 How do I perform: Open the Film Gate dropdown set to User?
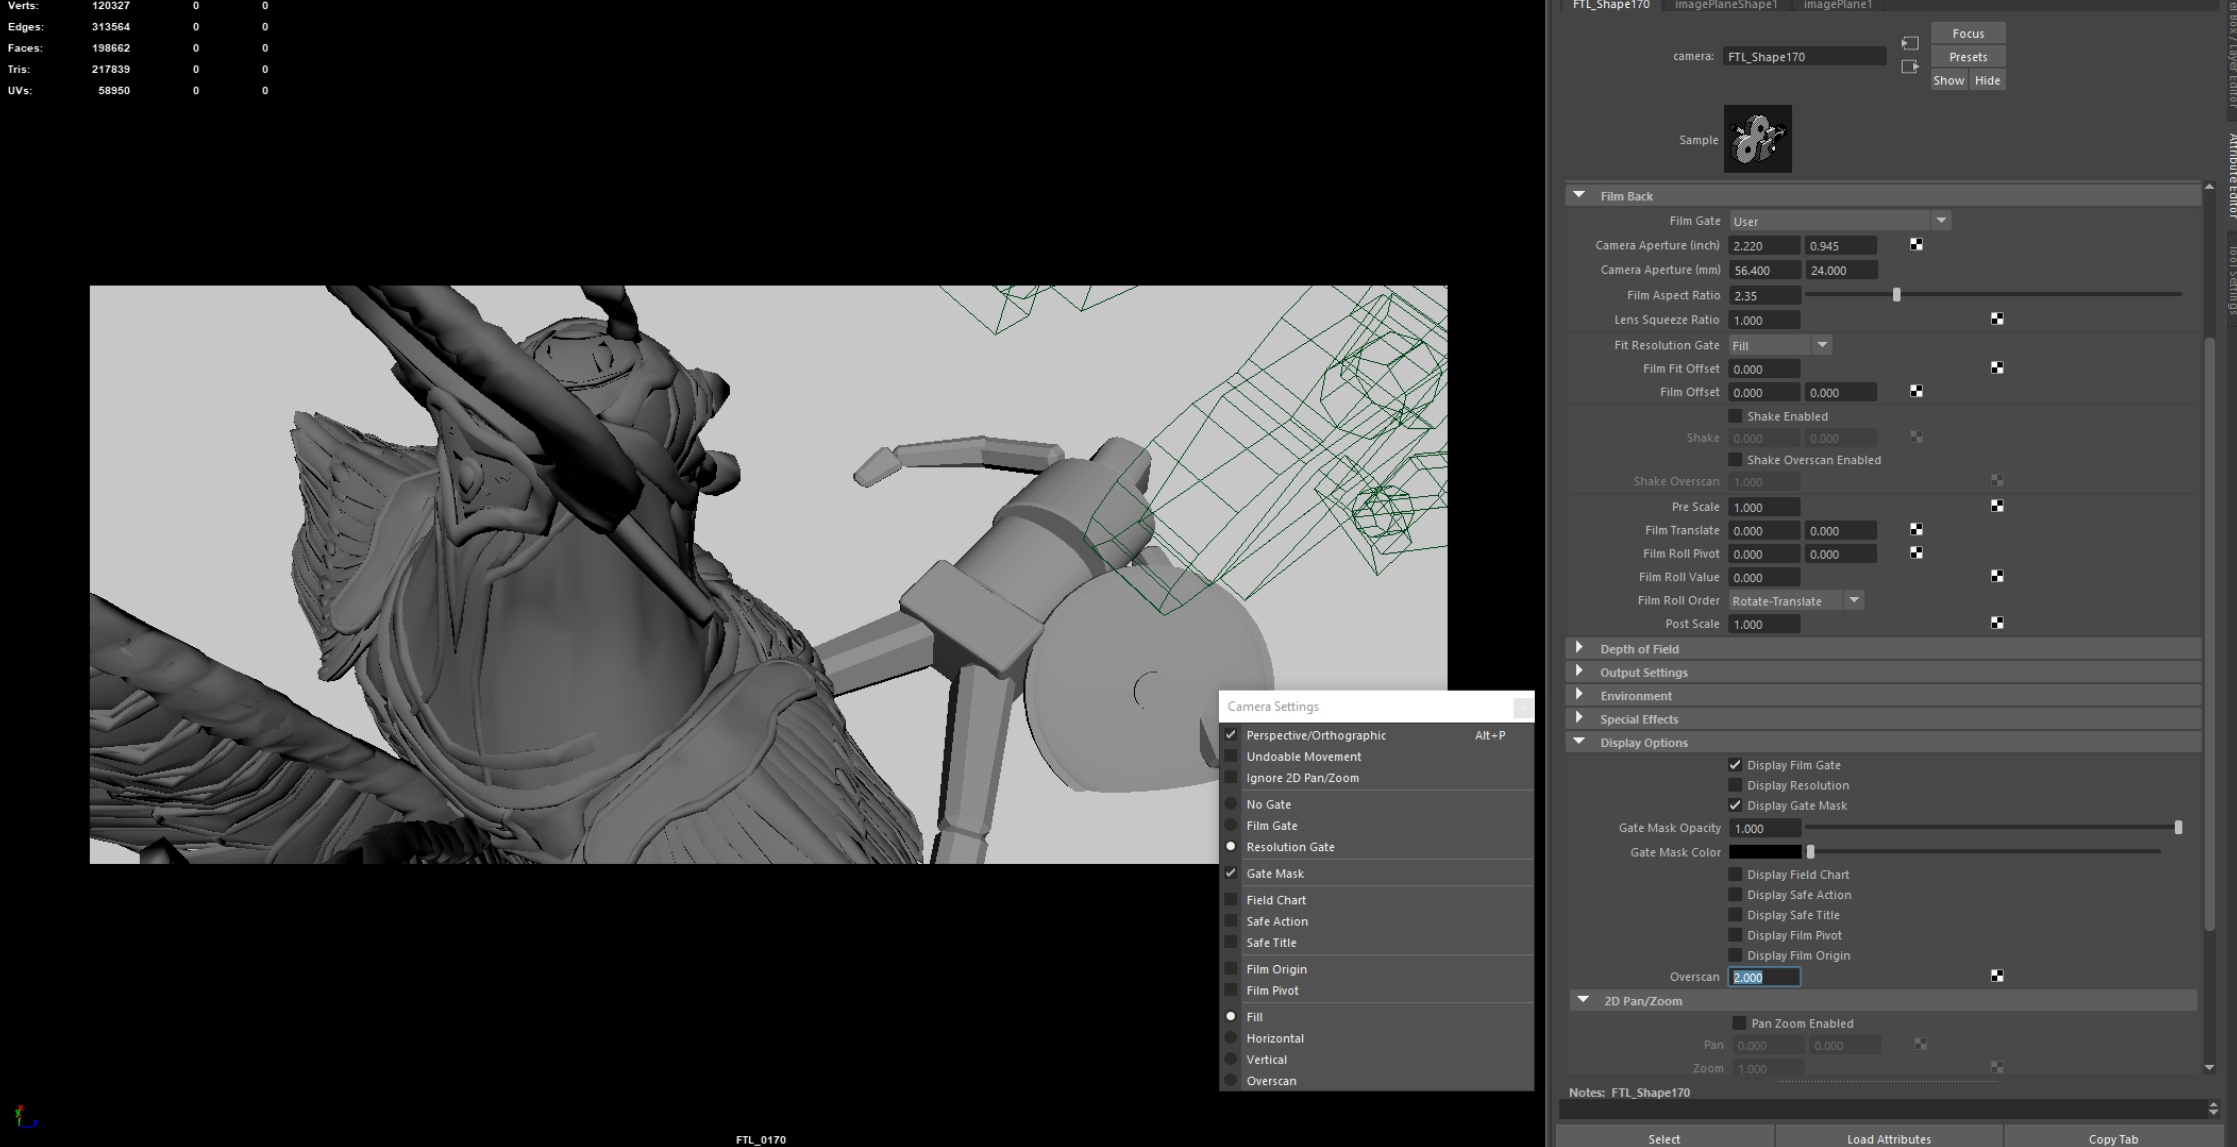(1840, 221)
